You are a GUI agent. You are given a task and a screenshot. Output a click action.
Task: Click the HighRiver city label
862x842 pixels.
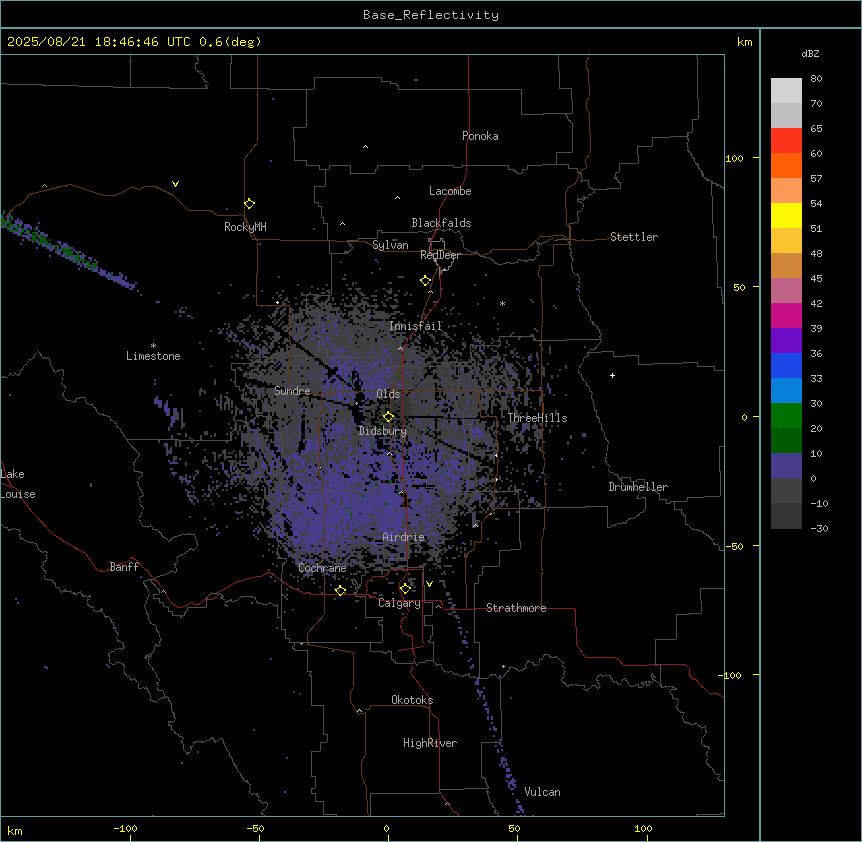coord(430,743)
